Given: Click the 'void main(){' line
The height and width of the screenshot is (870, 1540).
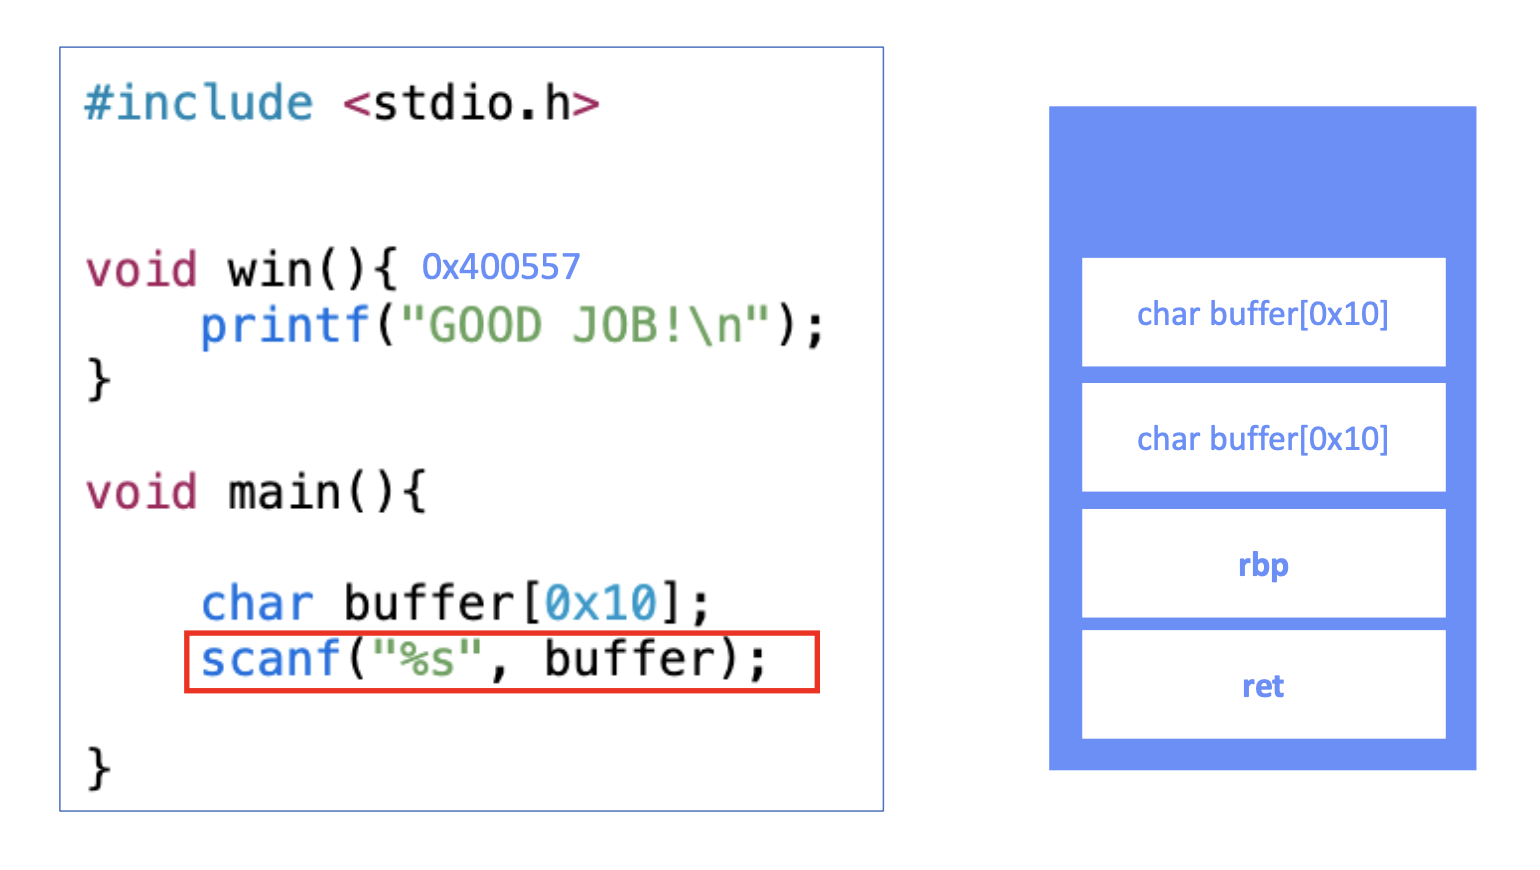Looking at the screenshot, I should point(256,492).
